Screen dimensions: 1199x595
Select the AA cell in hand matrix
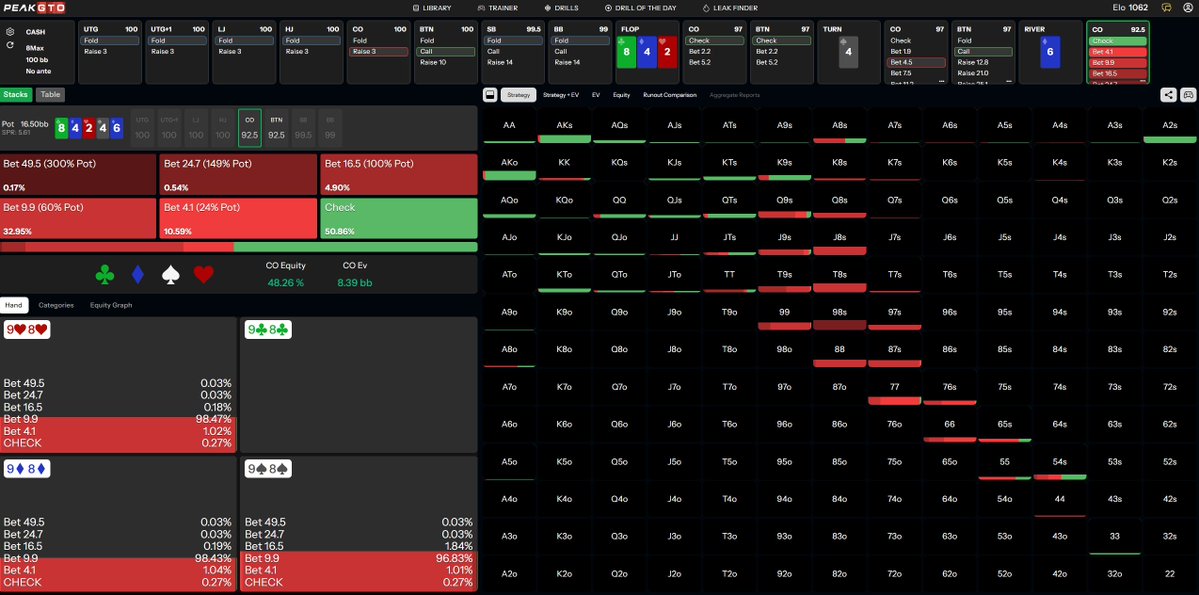coord(509,125)
